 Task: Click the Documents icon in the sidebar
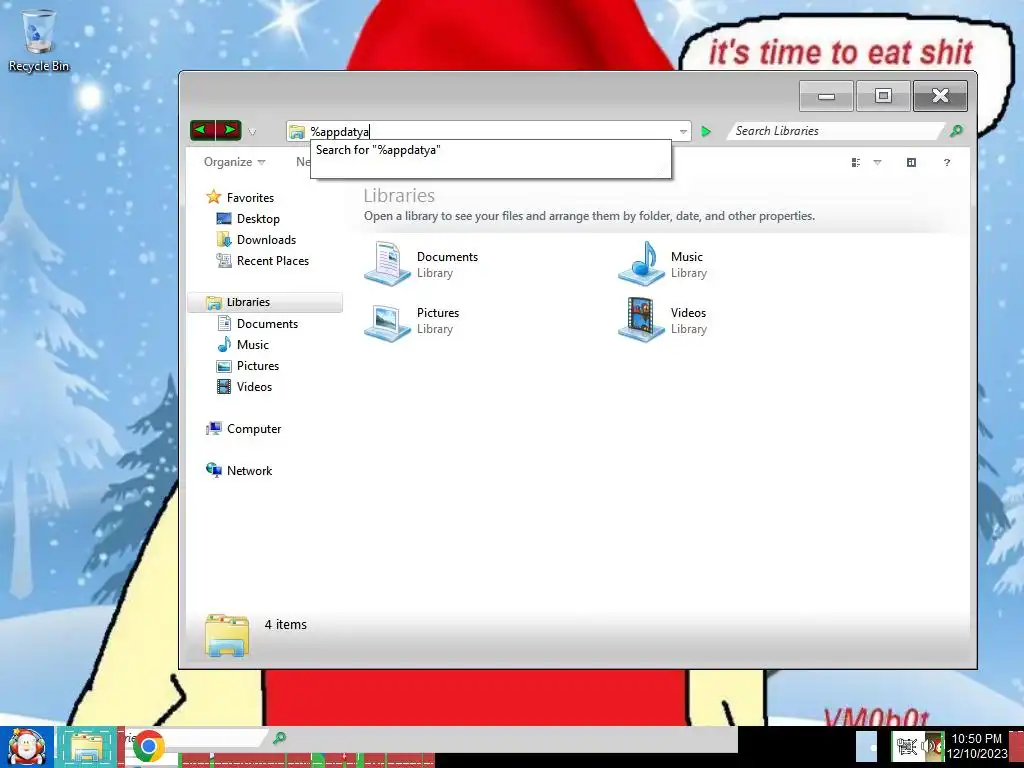point(223,323)
